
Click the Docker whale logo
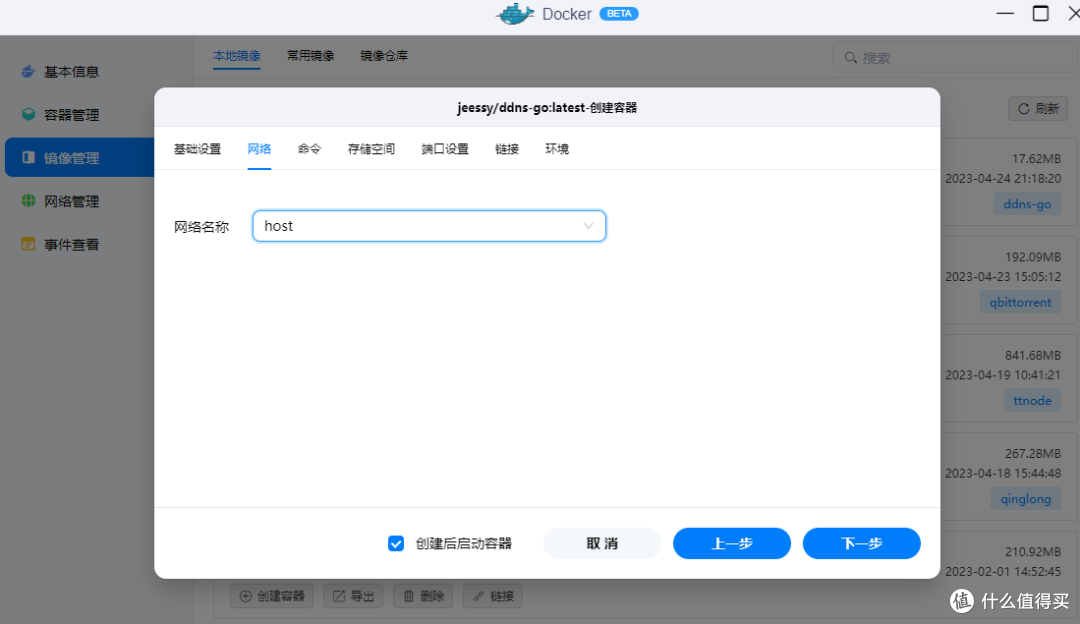pyautogui.click(x=513, y=13)
